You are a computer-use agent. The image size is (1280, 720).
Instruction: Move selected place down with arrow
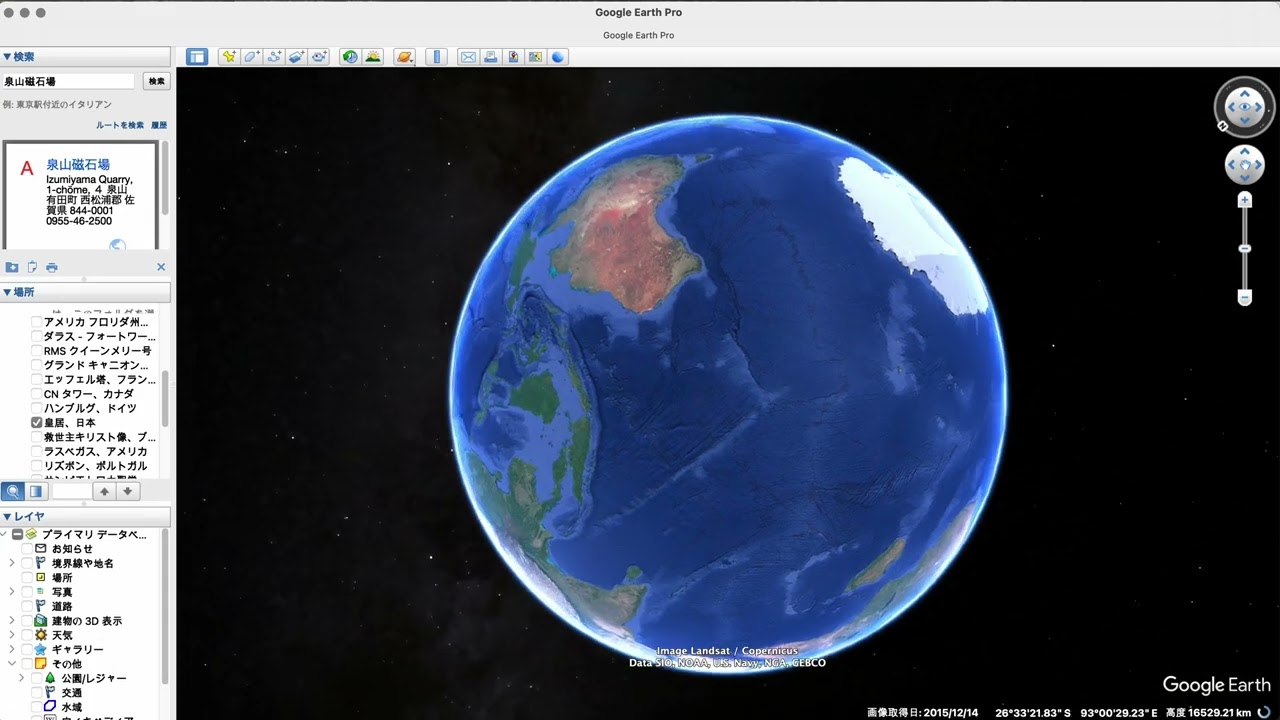[128, 491]
